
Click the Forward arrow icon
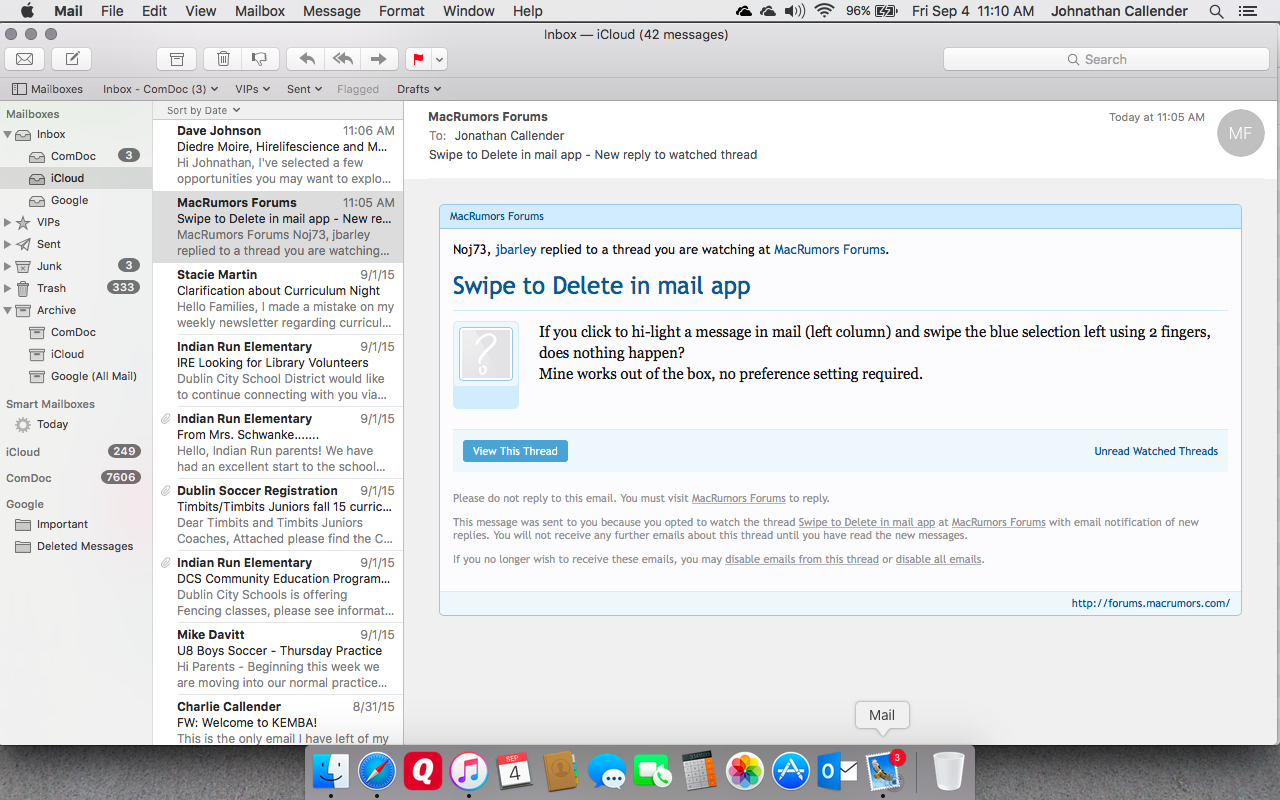click(x=379, y=59)
